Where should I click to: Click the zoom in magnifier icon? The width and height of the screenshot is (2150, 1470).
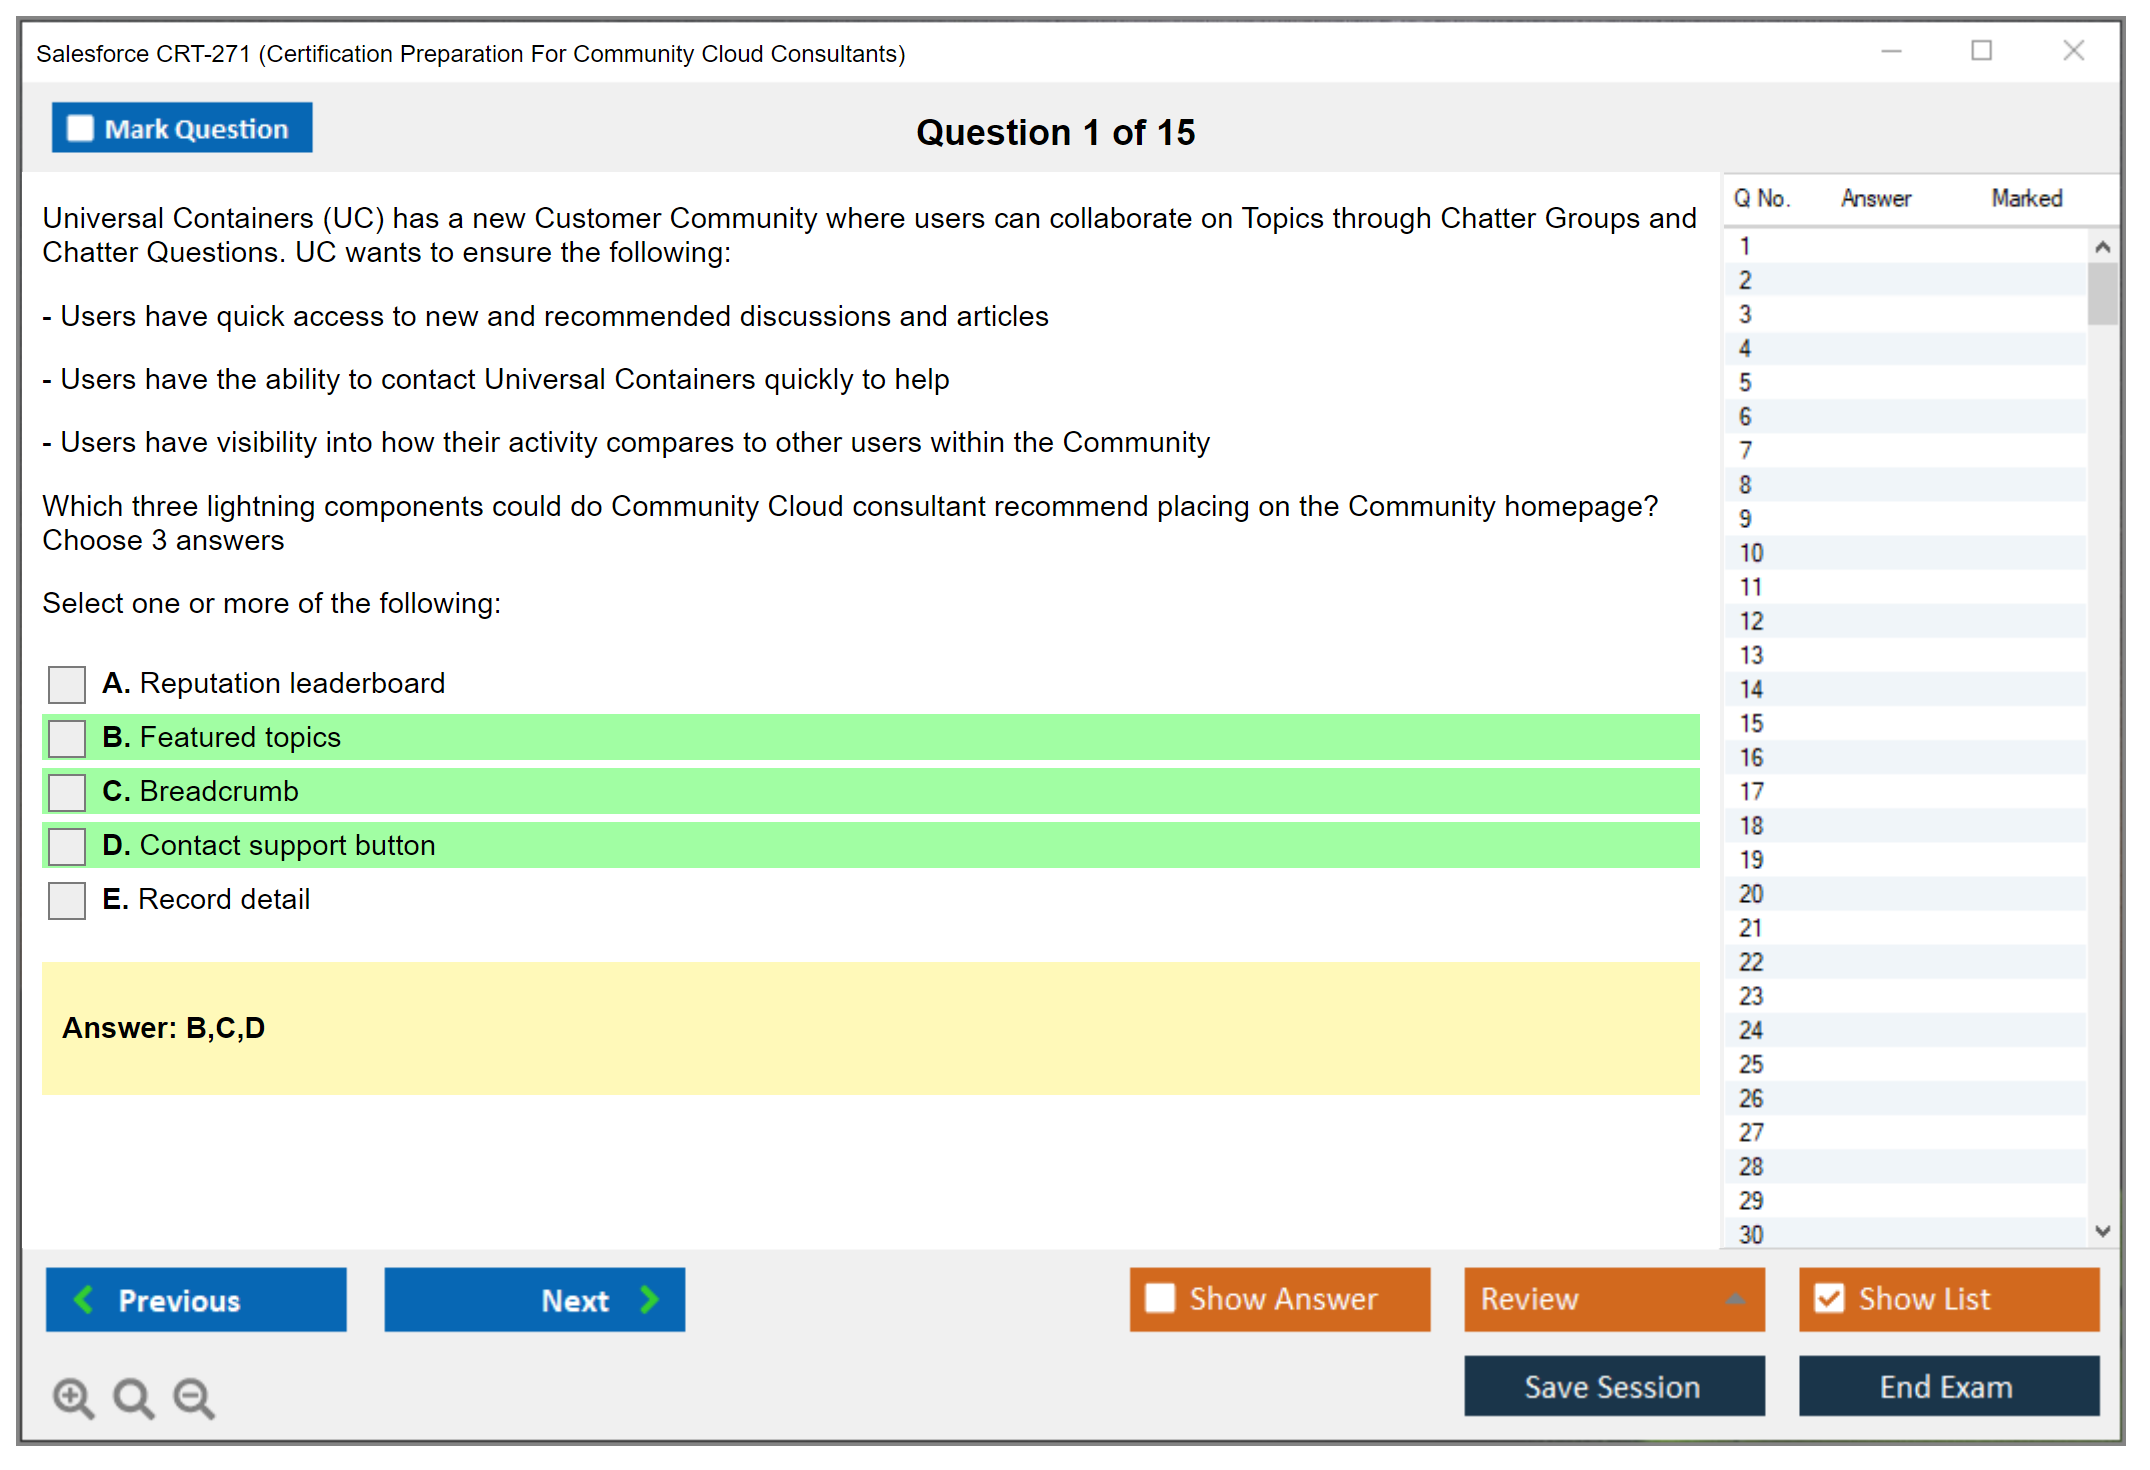coord(72,1396)
